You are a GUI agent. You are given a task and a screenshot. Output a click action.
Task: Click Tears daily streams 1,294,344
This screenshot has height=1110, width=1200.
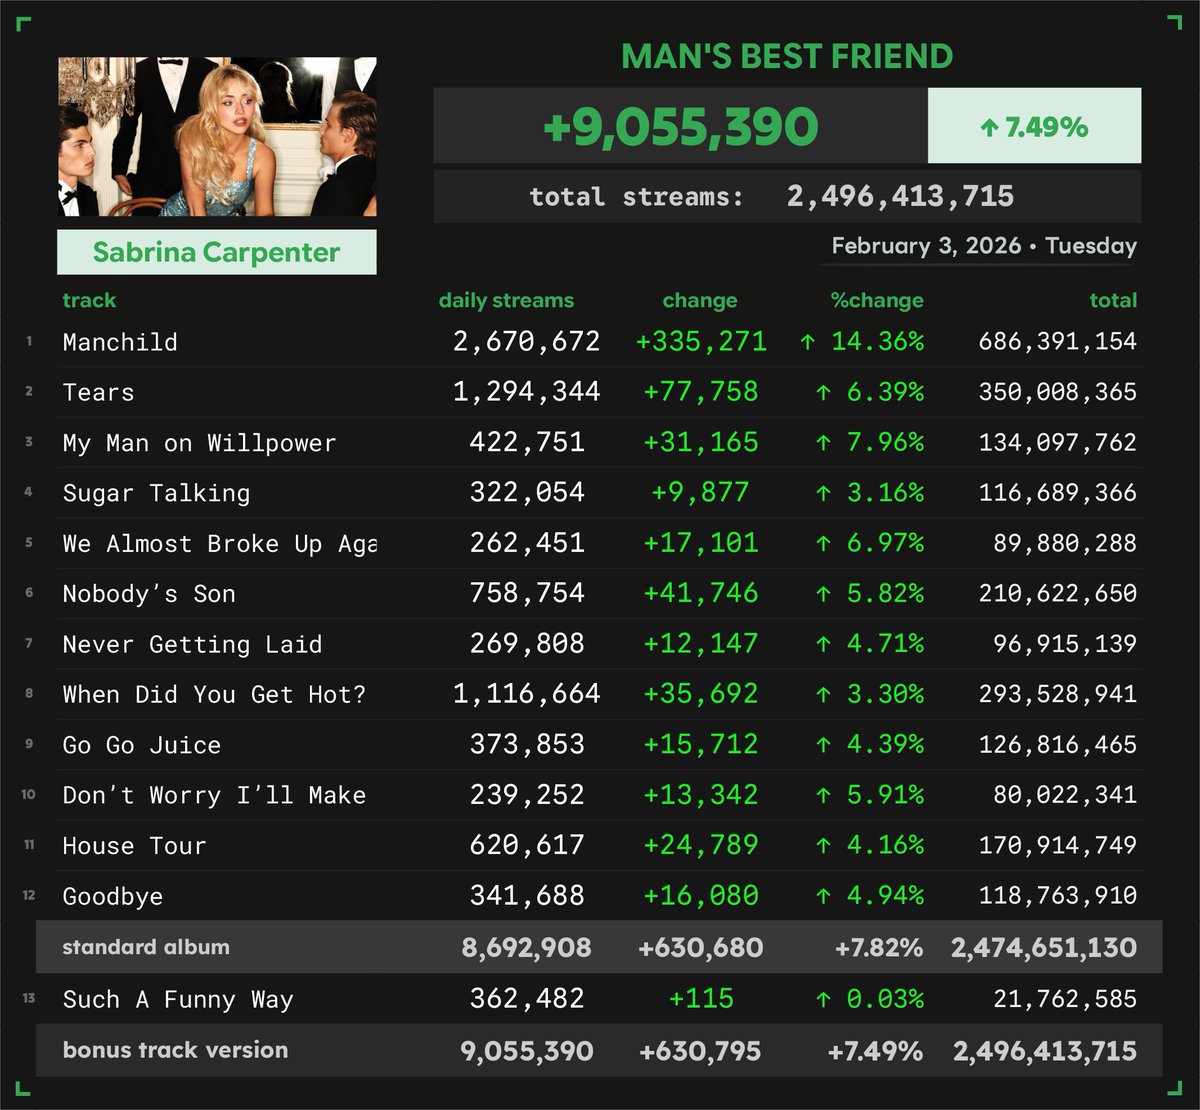pyautogui.click(x=527, y=391)
